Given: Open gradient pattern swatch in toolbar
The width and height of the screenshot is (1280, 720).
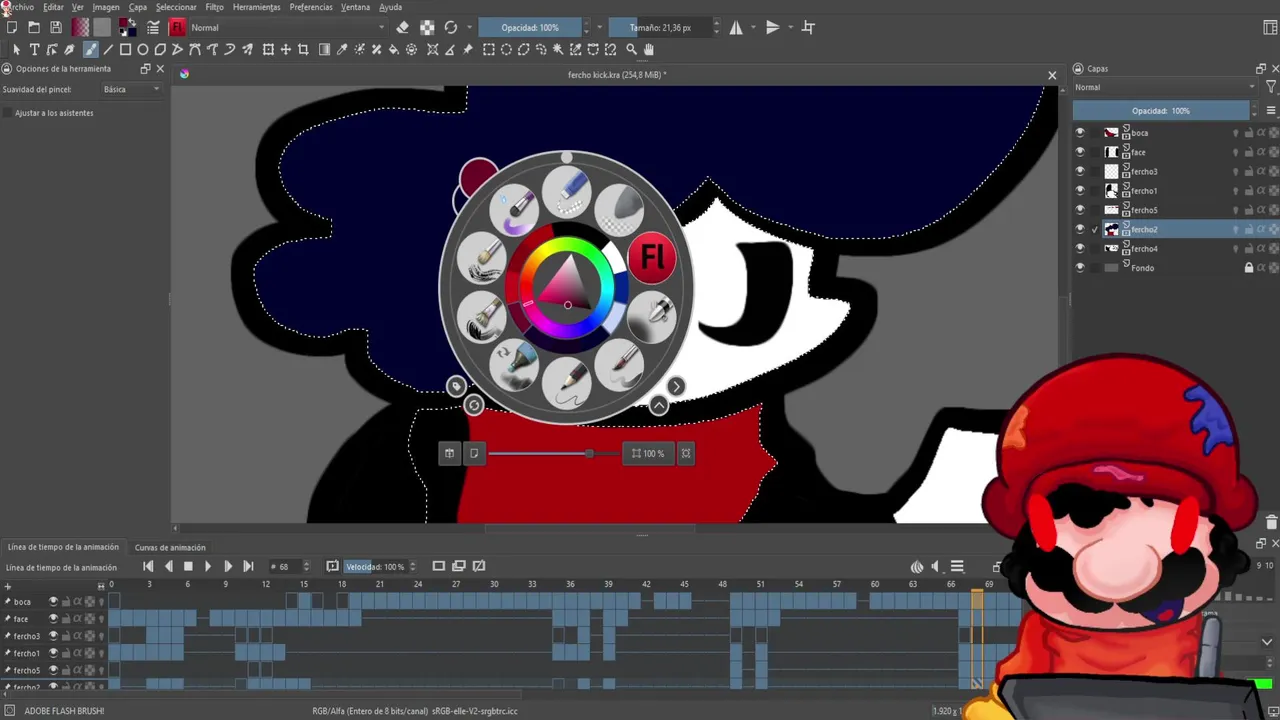Looking at the screenshot, I should click(80, 27).
